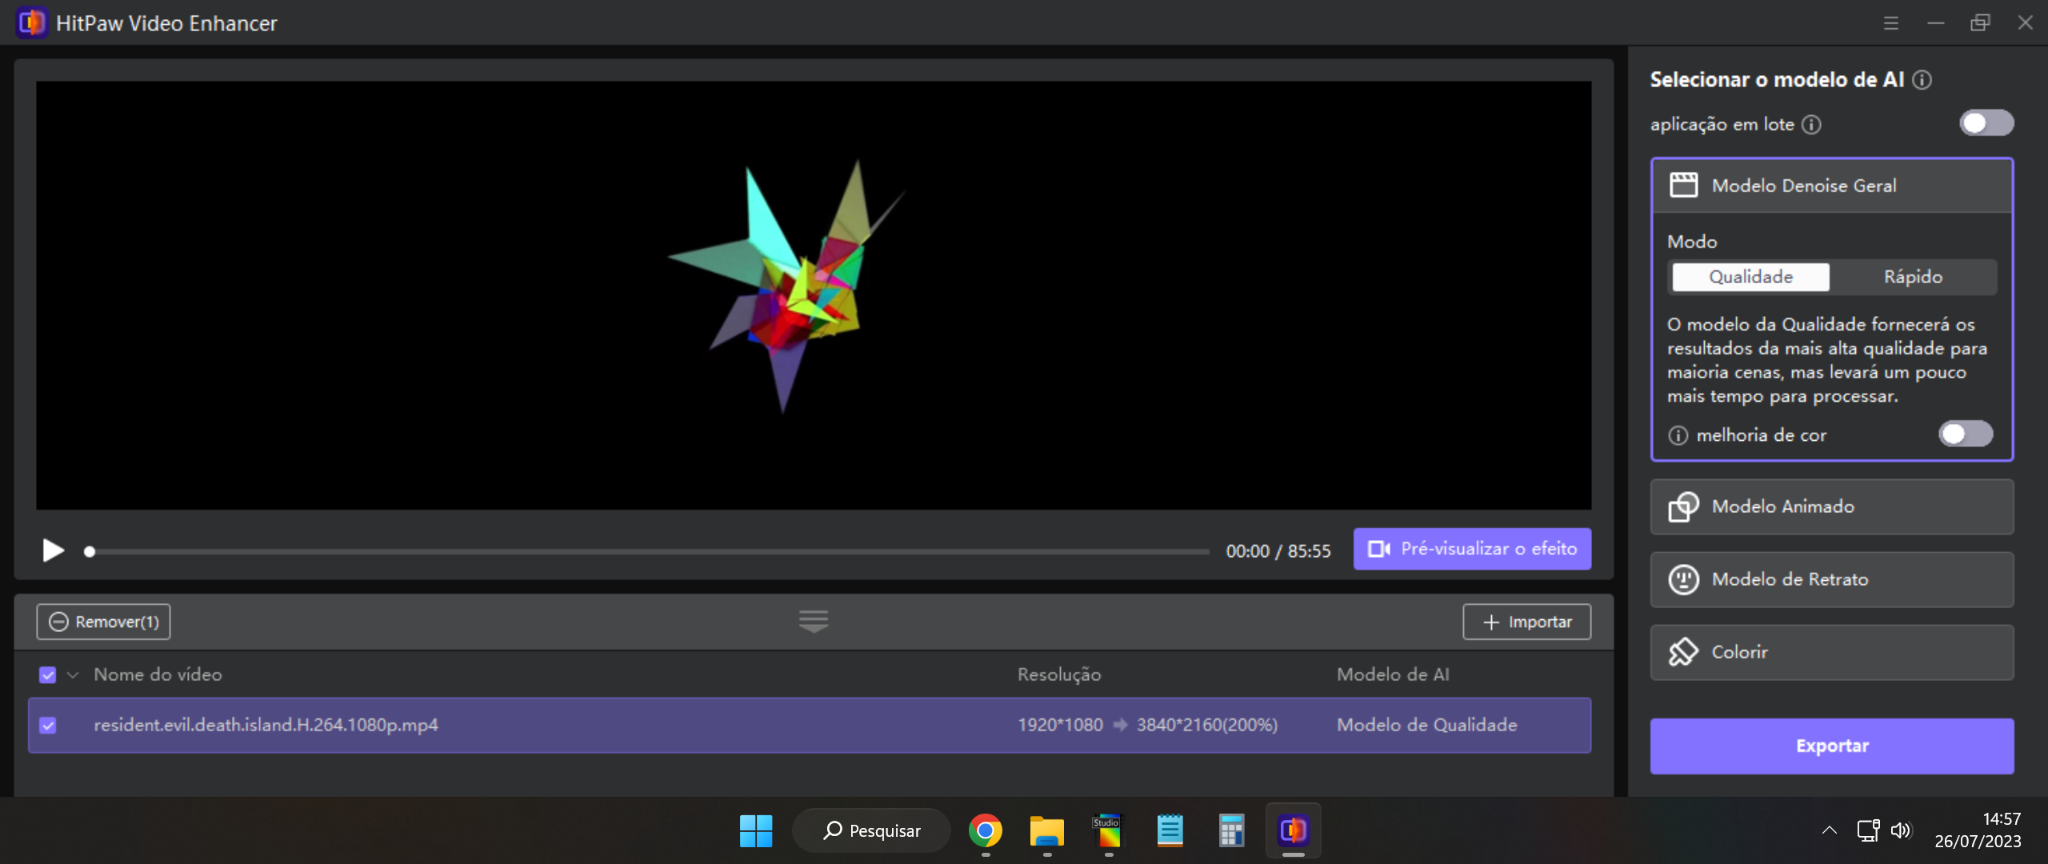This screenshot has height=864, width=2048.
Task: Click the playback progress slider handle
Action: 89,551
